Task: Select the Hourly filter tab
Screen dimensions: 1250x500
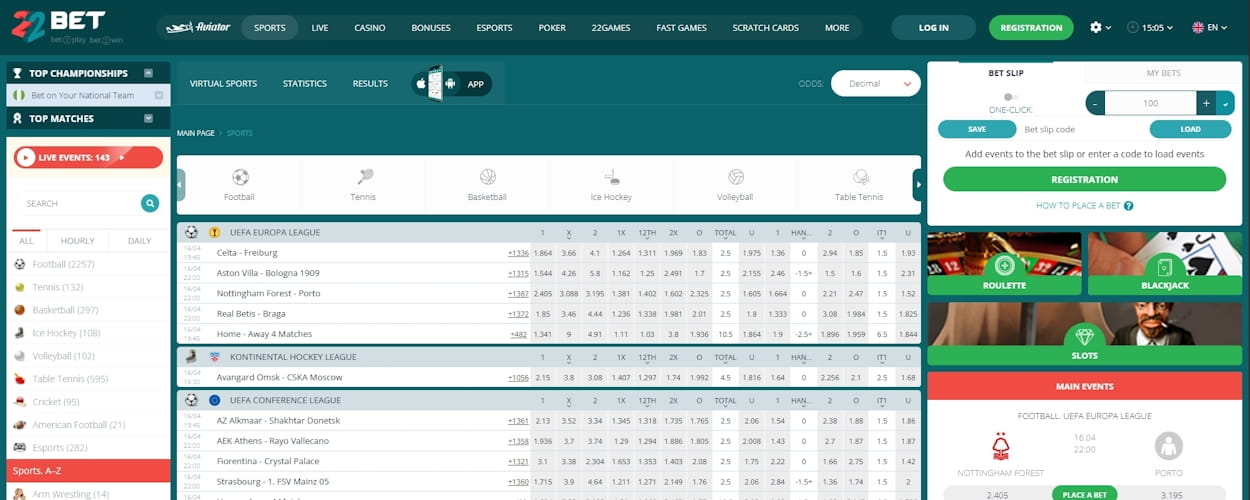Action: coord(77,241)
